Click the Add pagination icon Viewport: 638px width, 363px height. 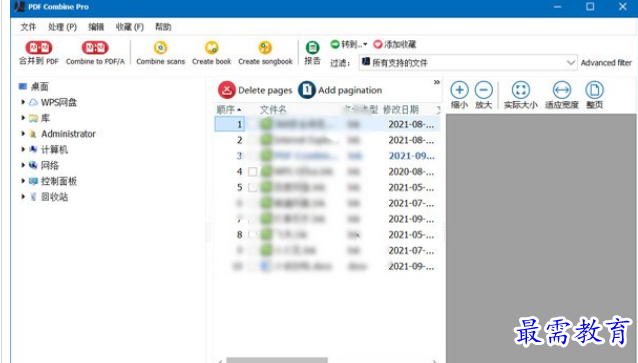[x=307, y=90]
